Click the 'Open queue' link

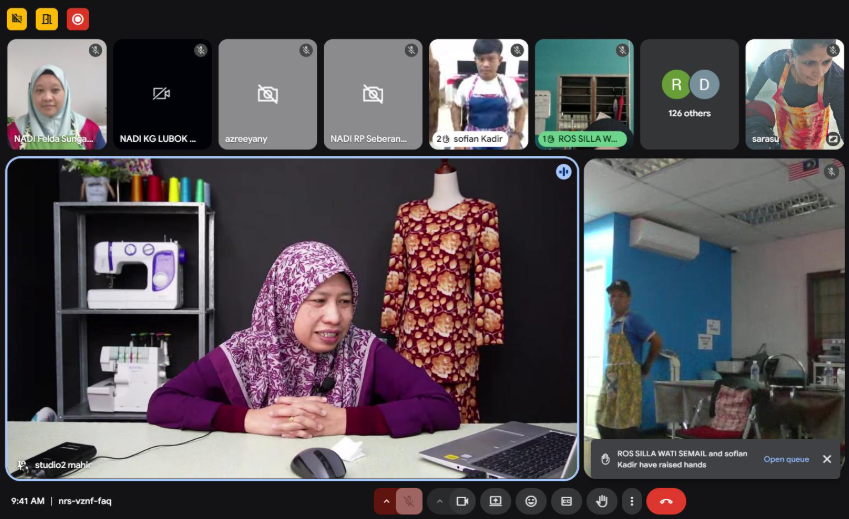pos(786,459)
